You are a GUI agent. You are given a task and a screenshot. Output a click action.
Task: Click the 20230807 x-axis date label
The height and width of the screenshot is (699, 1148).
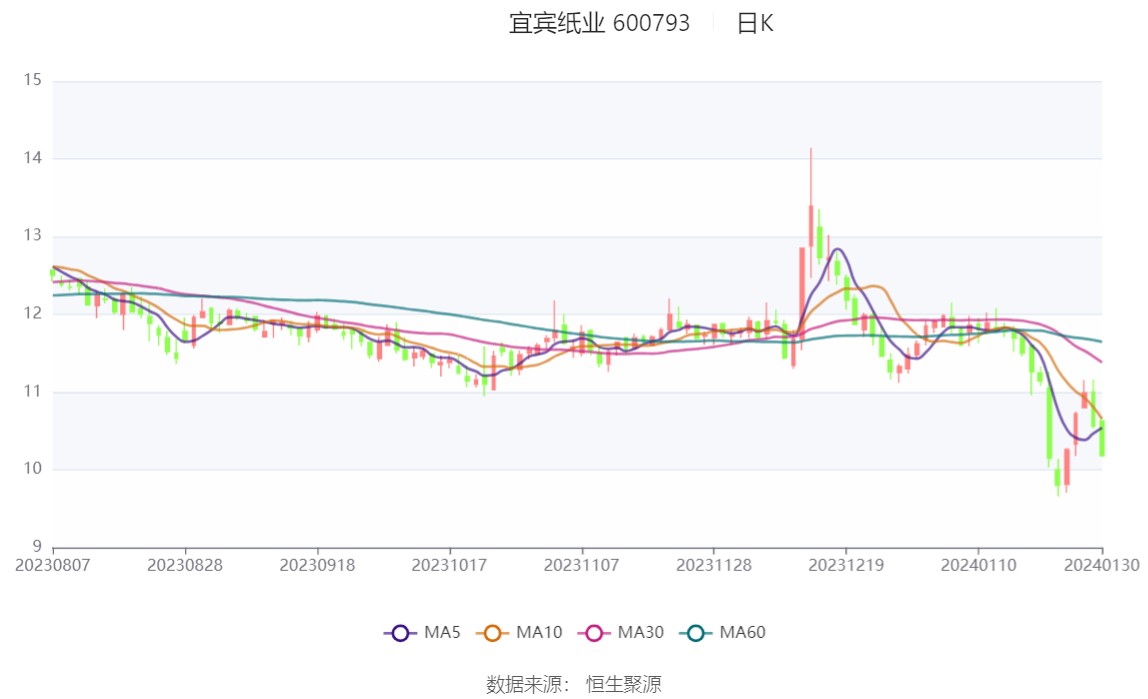(x=53, y=566)
